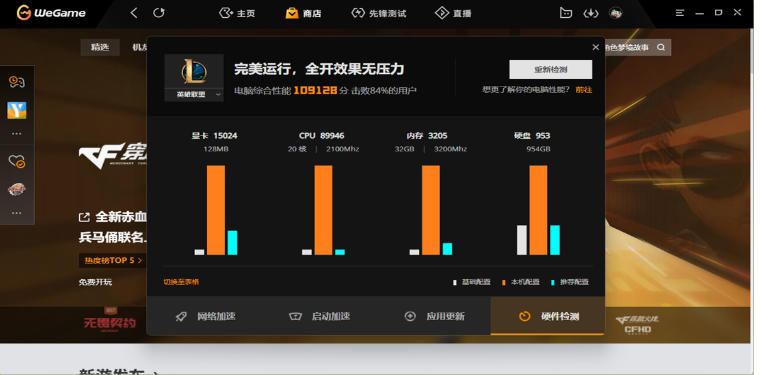Click the 109128 overall score

coord(315,90)
